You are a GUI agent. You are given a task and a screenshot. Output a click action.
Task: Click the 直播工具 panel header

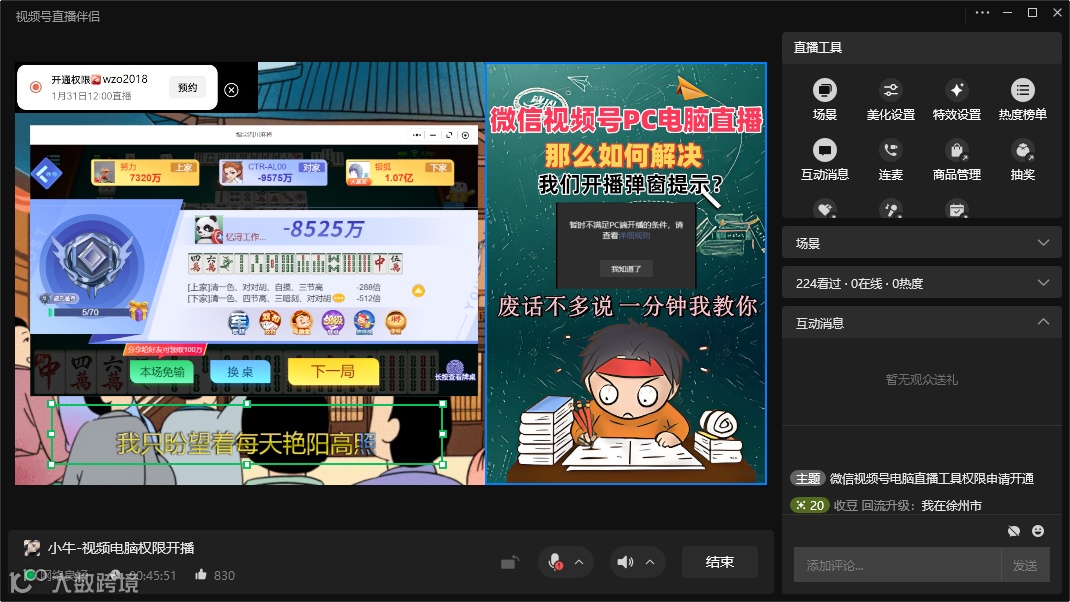point(921,48)
